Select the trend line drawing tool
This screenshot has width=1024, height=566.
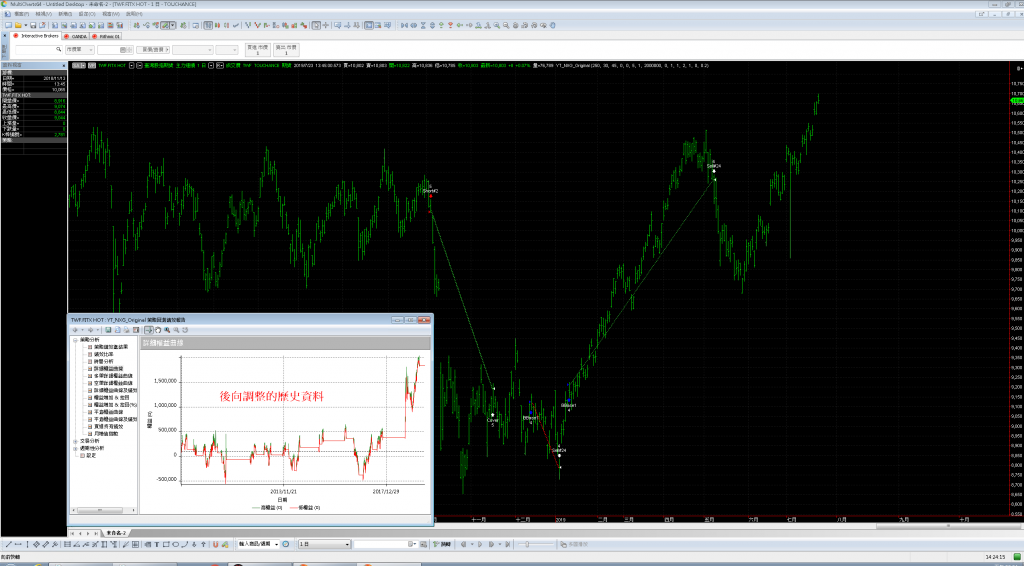[x=9, y=544]
